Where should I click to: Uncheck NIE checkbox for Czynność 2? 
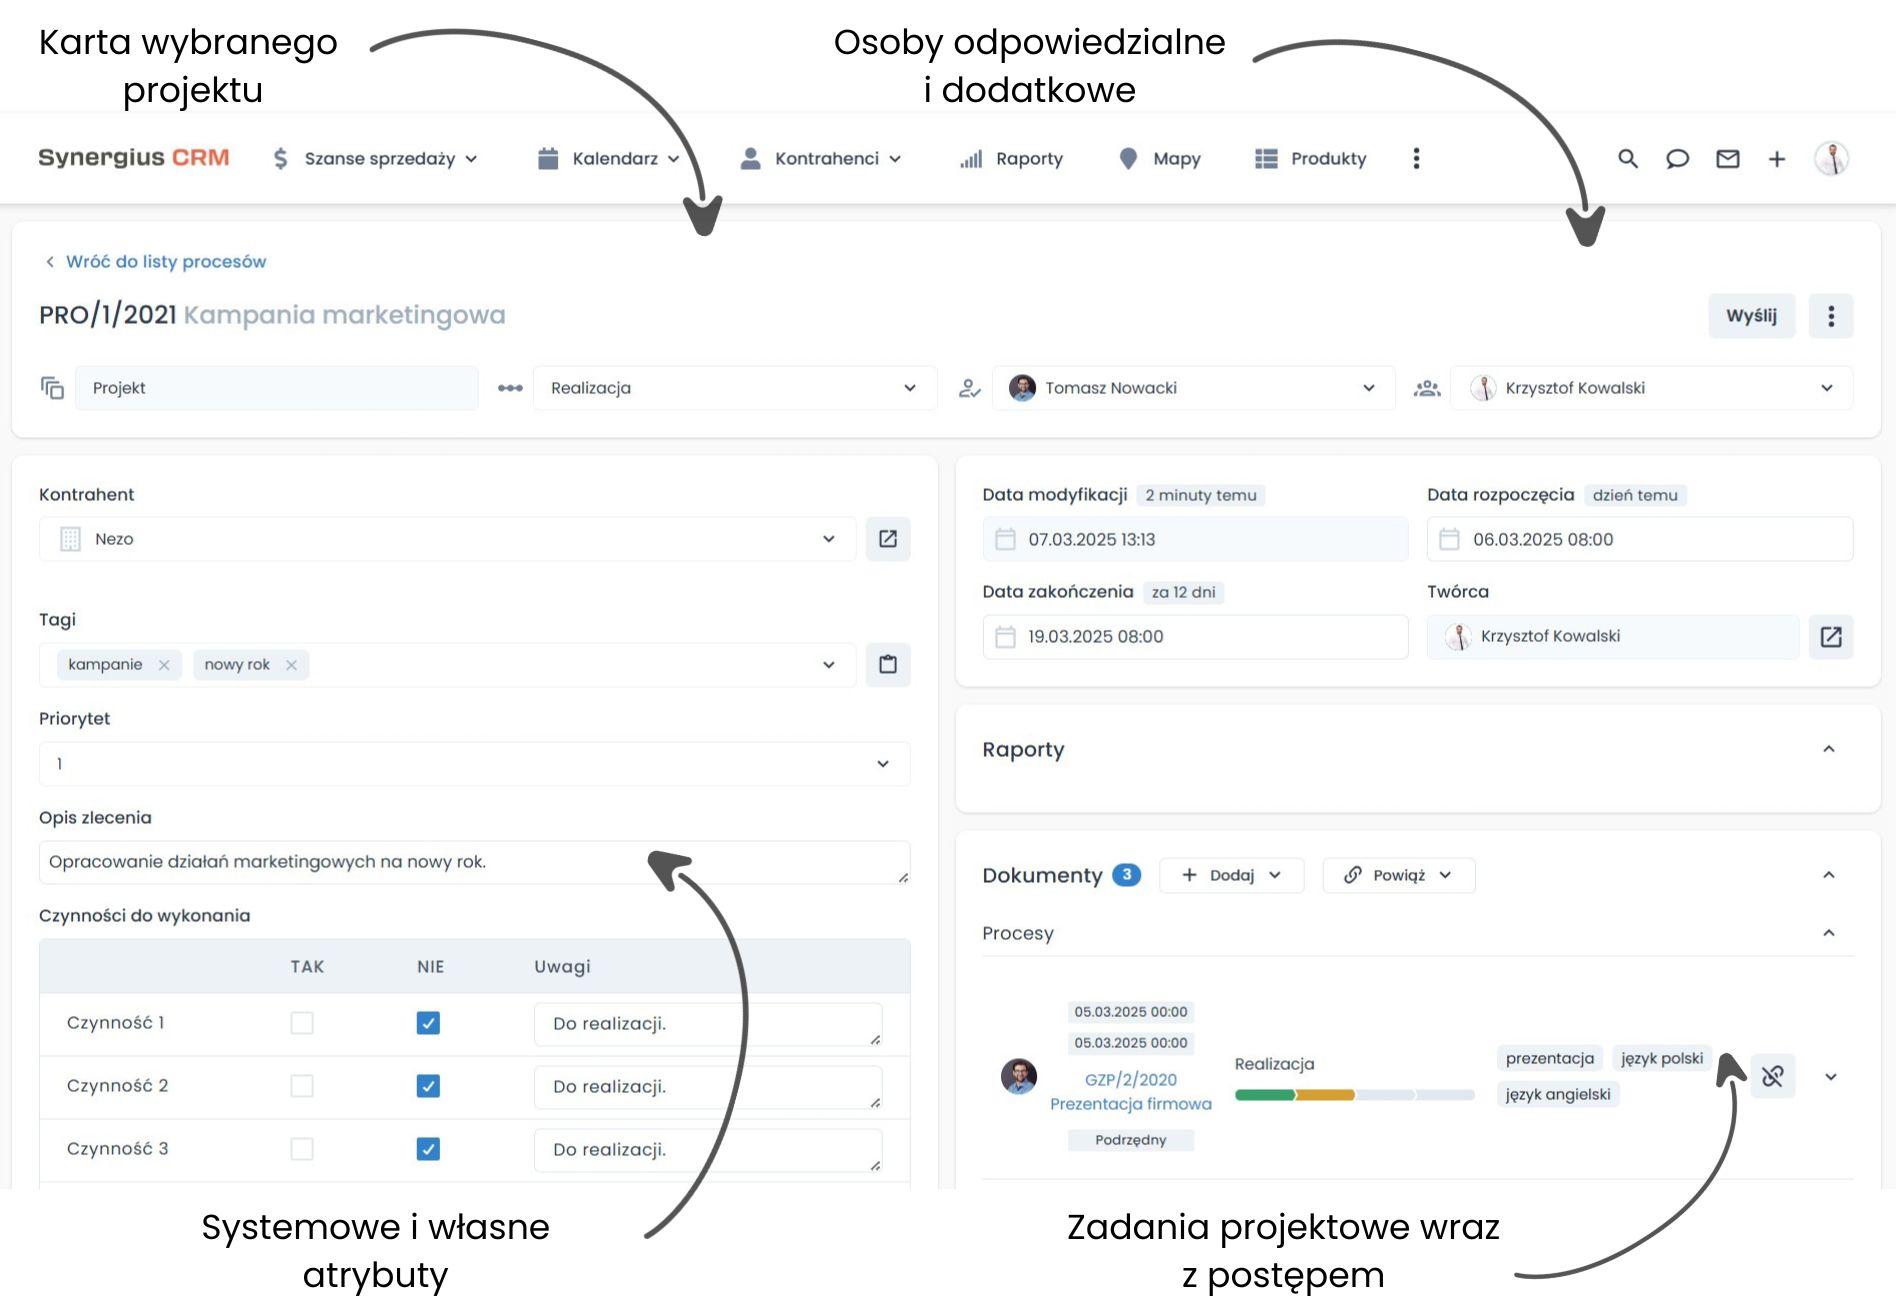coord(427,1086)
